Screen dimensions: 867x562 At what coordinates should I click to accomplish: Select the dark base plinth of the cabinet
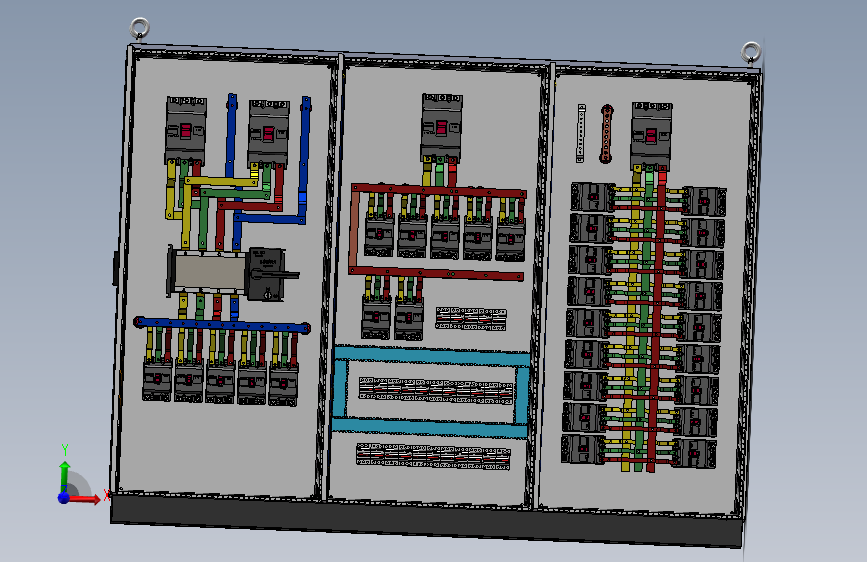coord(426,519)
